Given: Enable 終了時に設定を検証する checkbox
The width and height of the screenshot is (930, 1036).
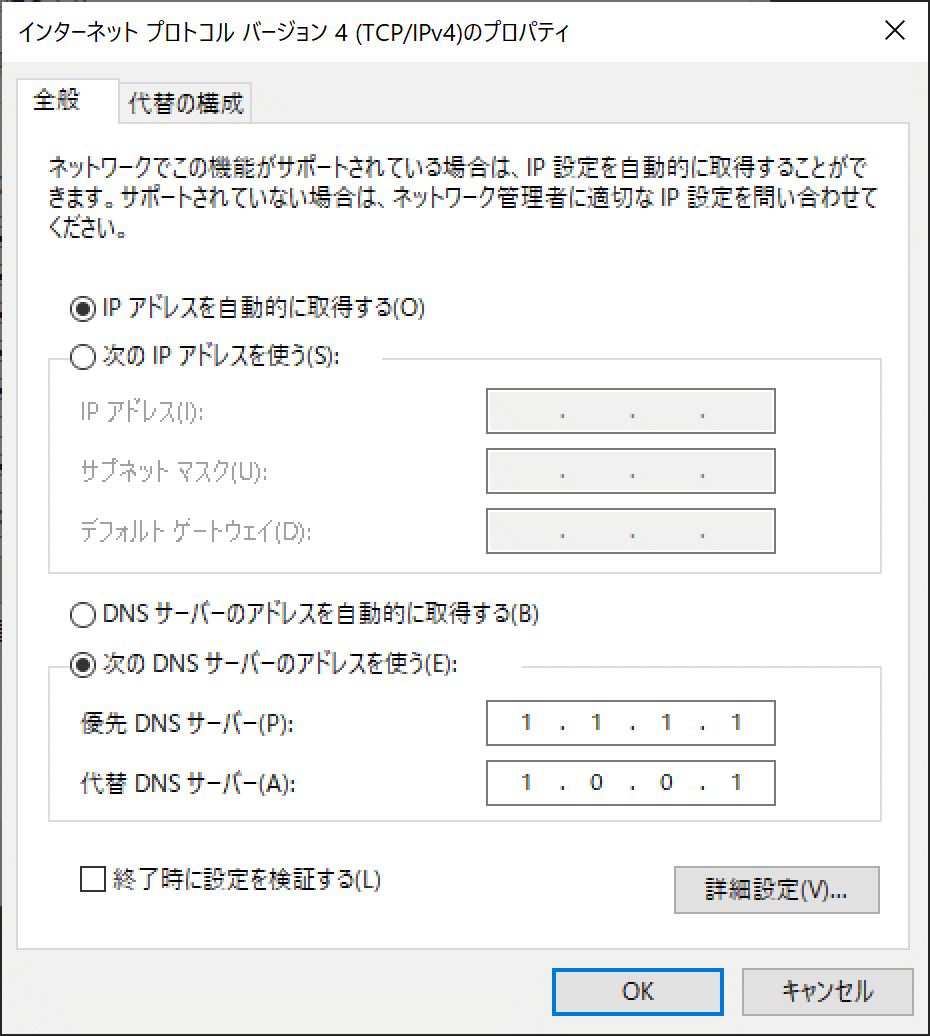Looking at the screenshot, I should pos(91,880).
